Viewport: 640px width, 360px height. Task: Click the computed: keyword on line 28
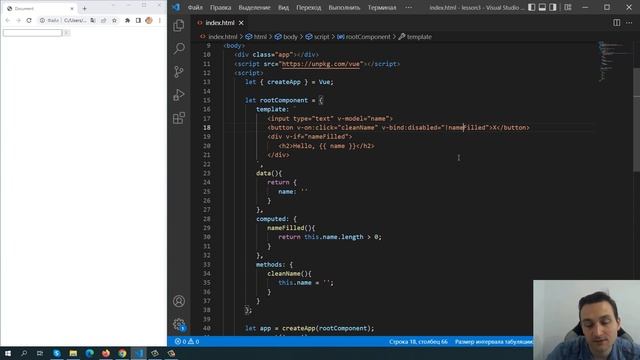(x=273, y=219)
